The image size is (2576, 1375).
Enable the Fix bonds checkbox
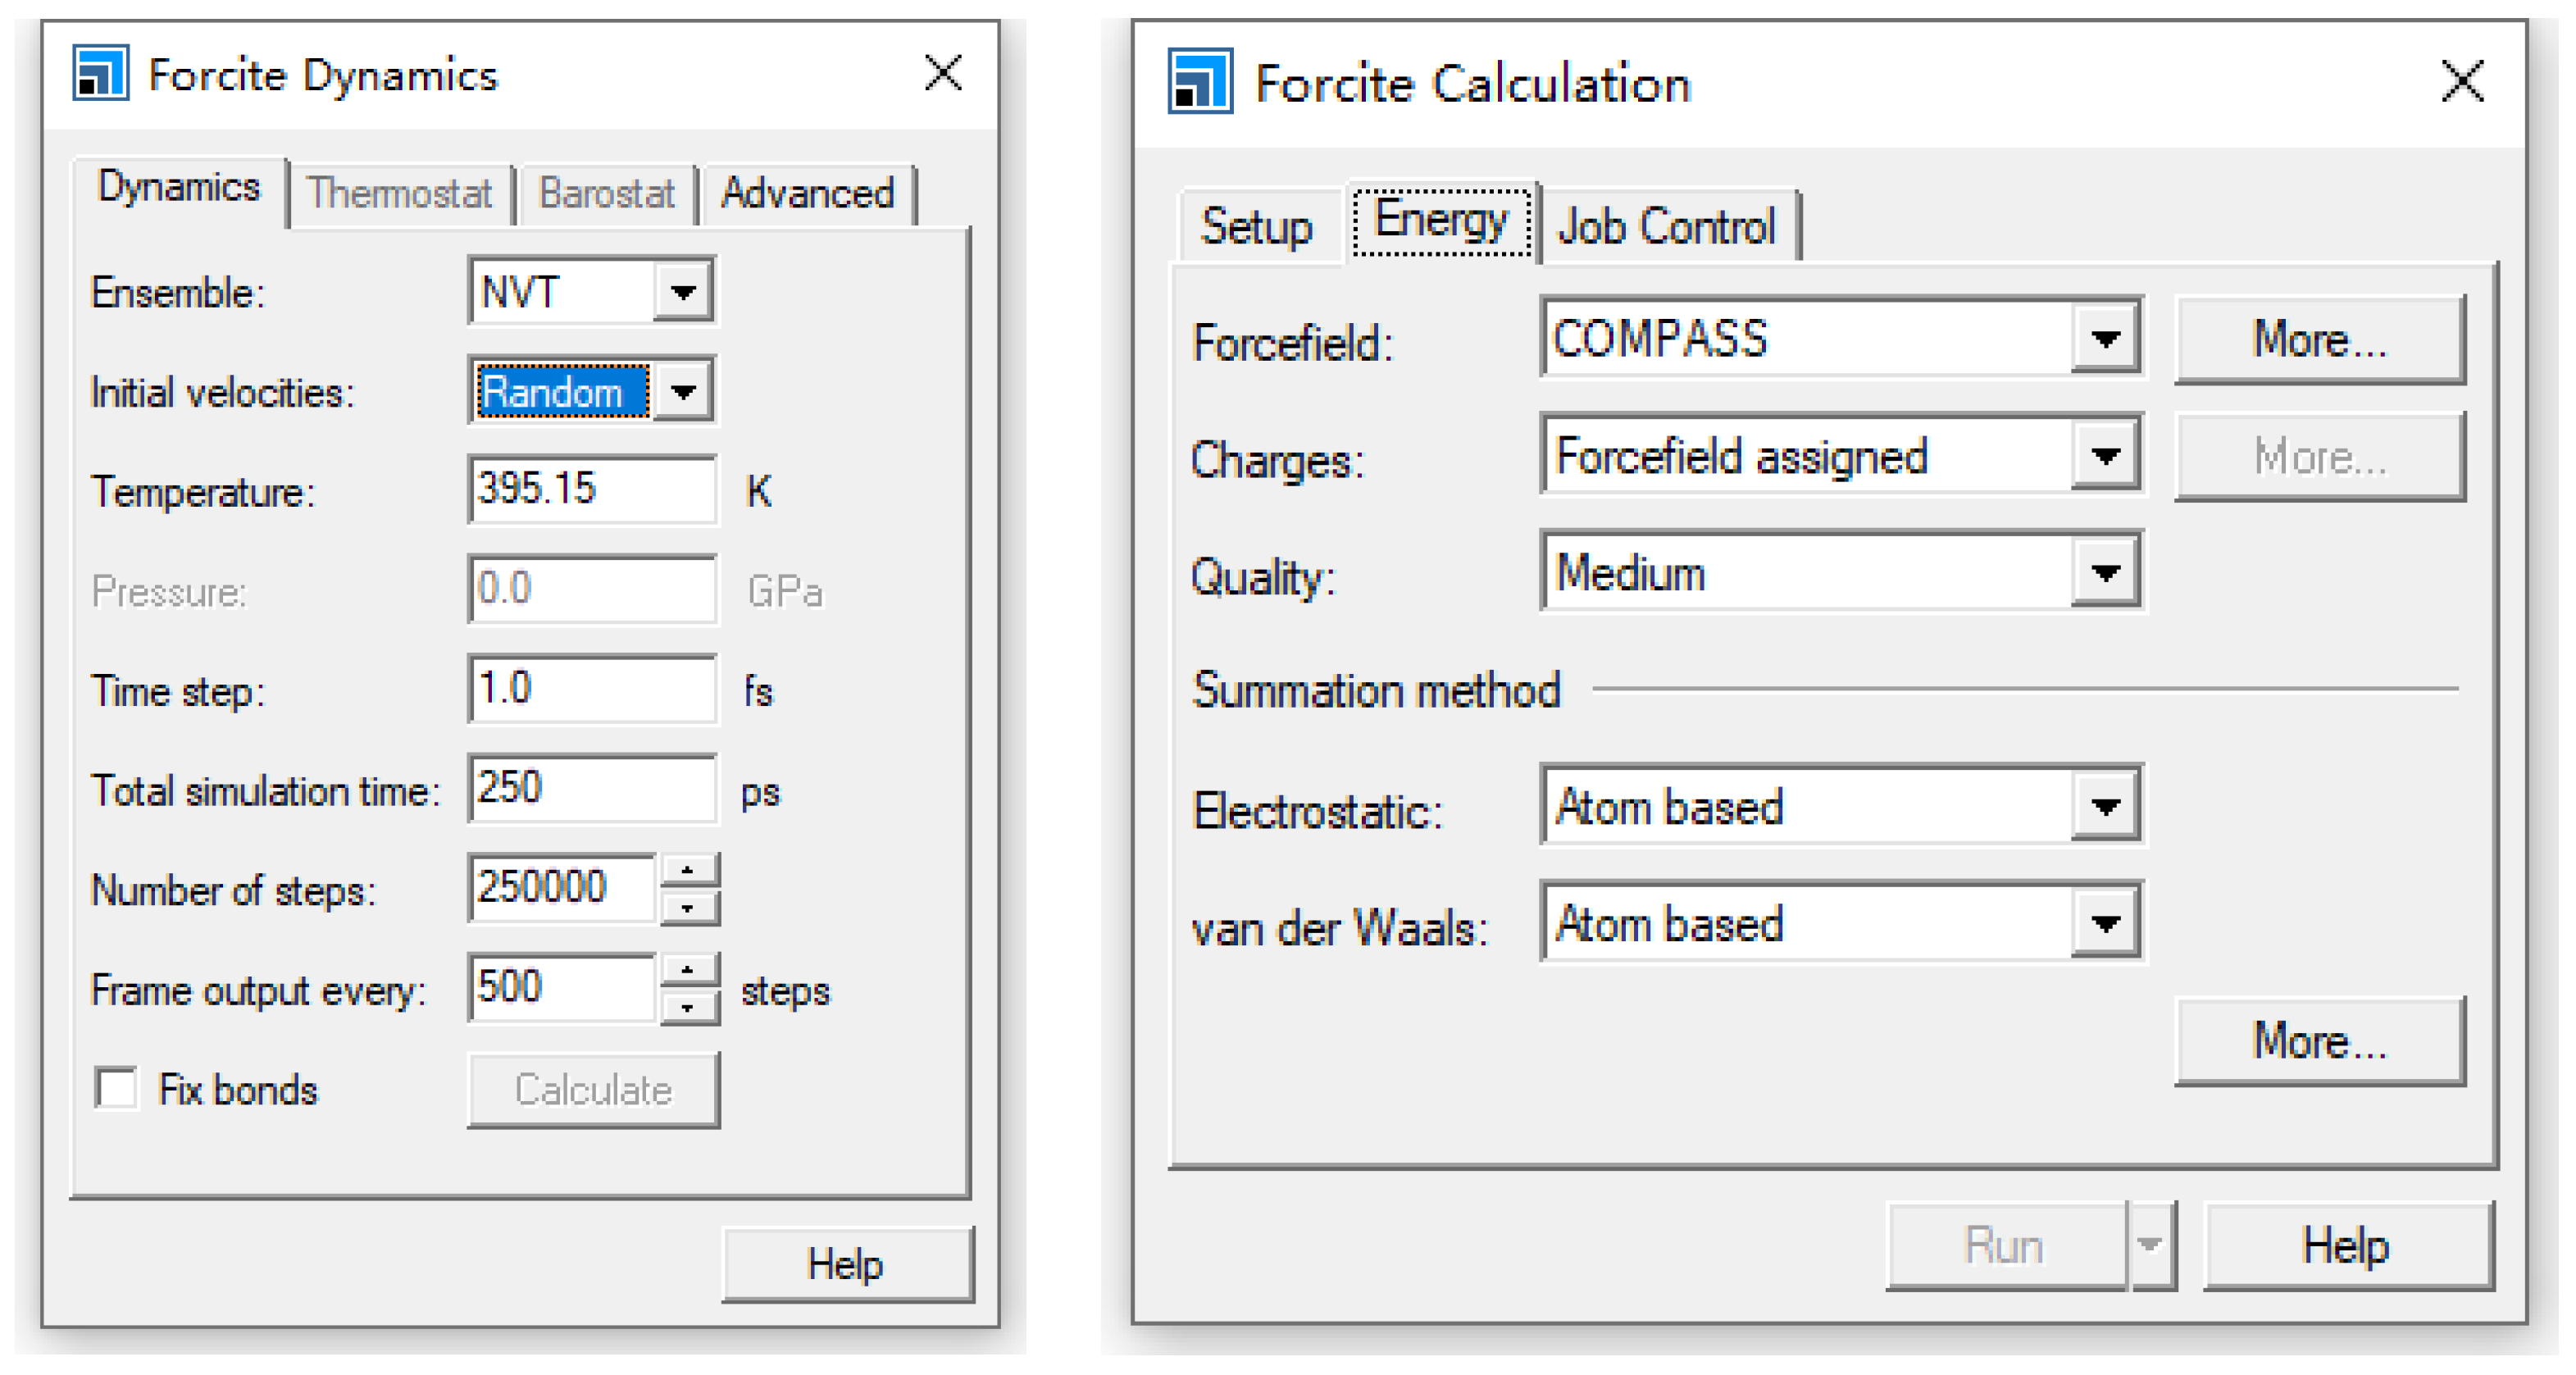[116, 1088]
